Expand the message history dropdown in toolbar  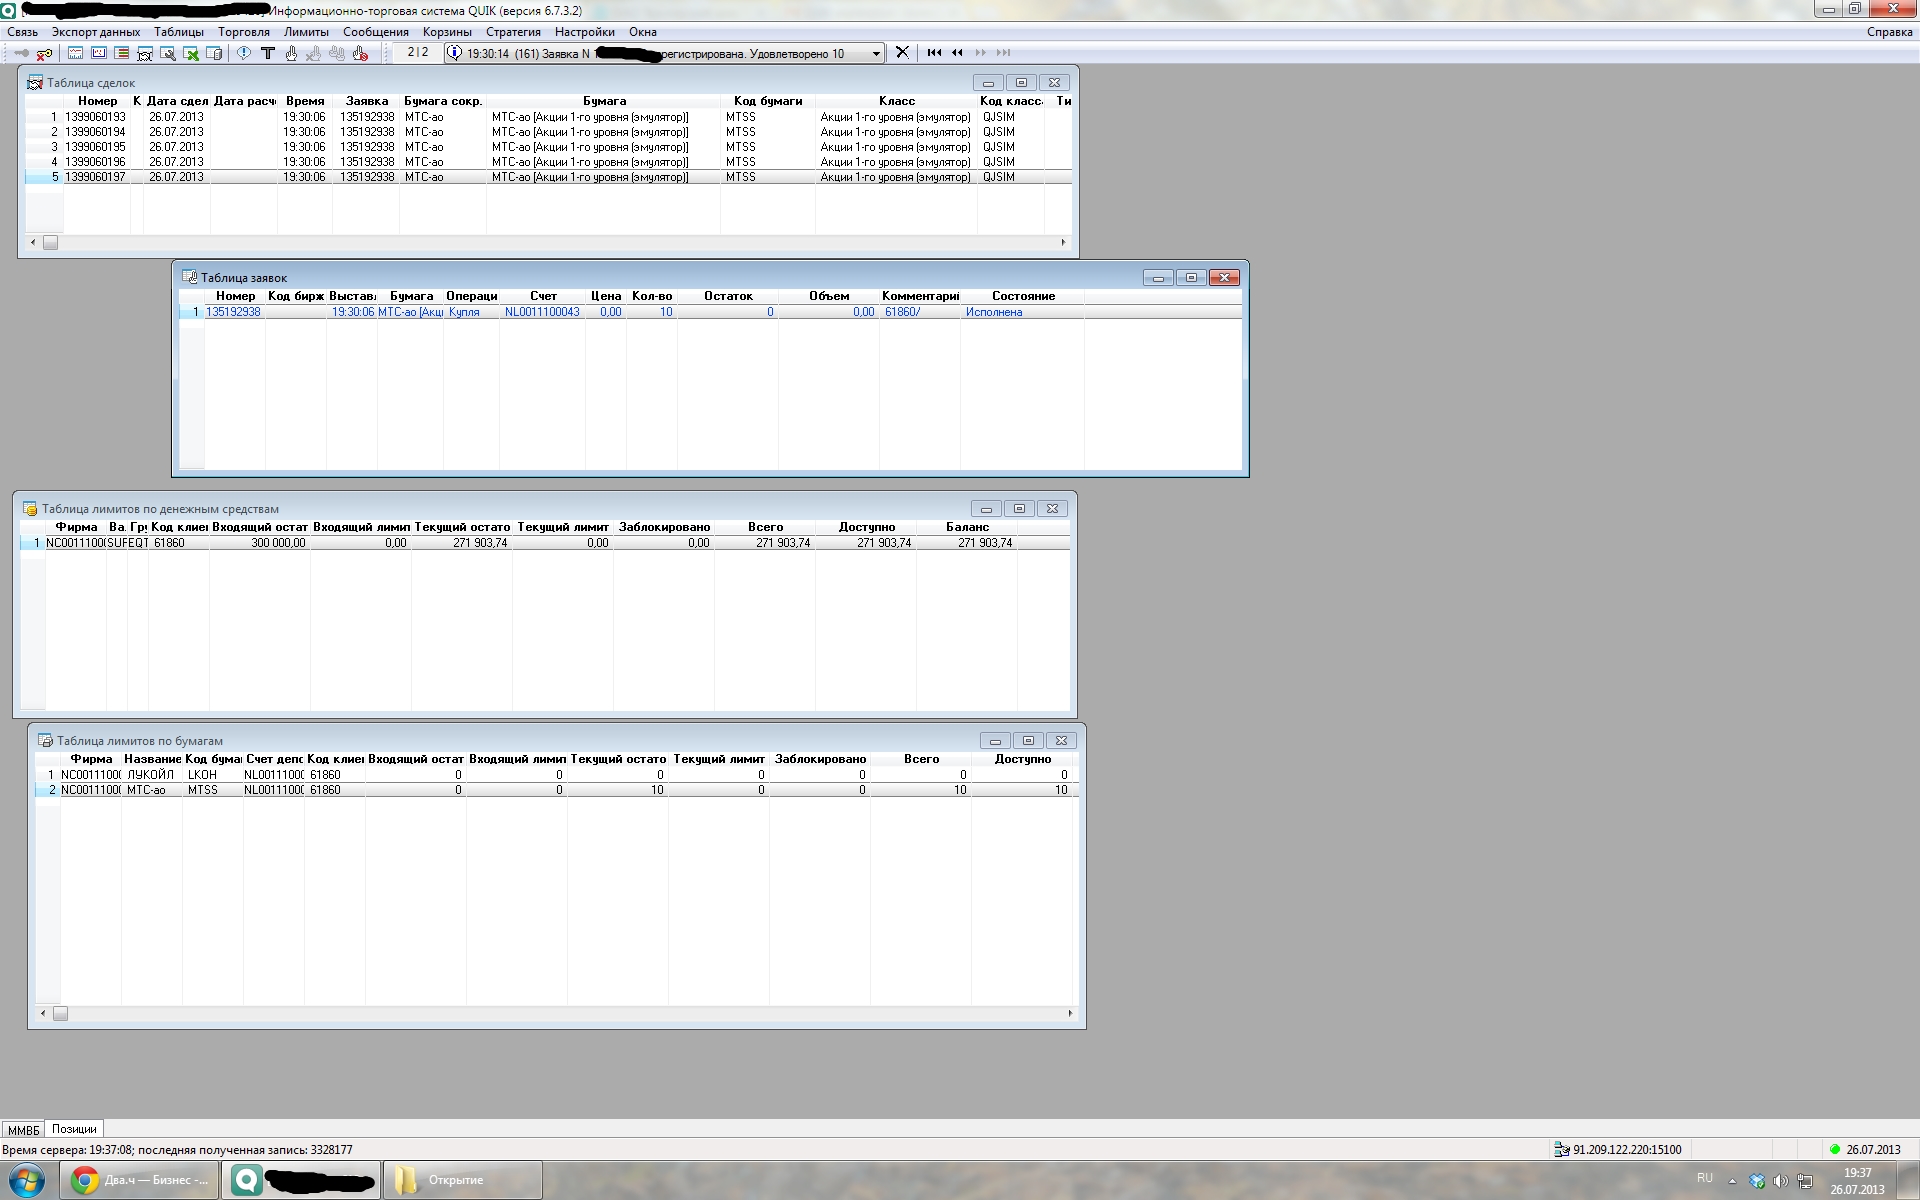(876, 53)
